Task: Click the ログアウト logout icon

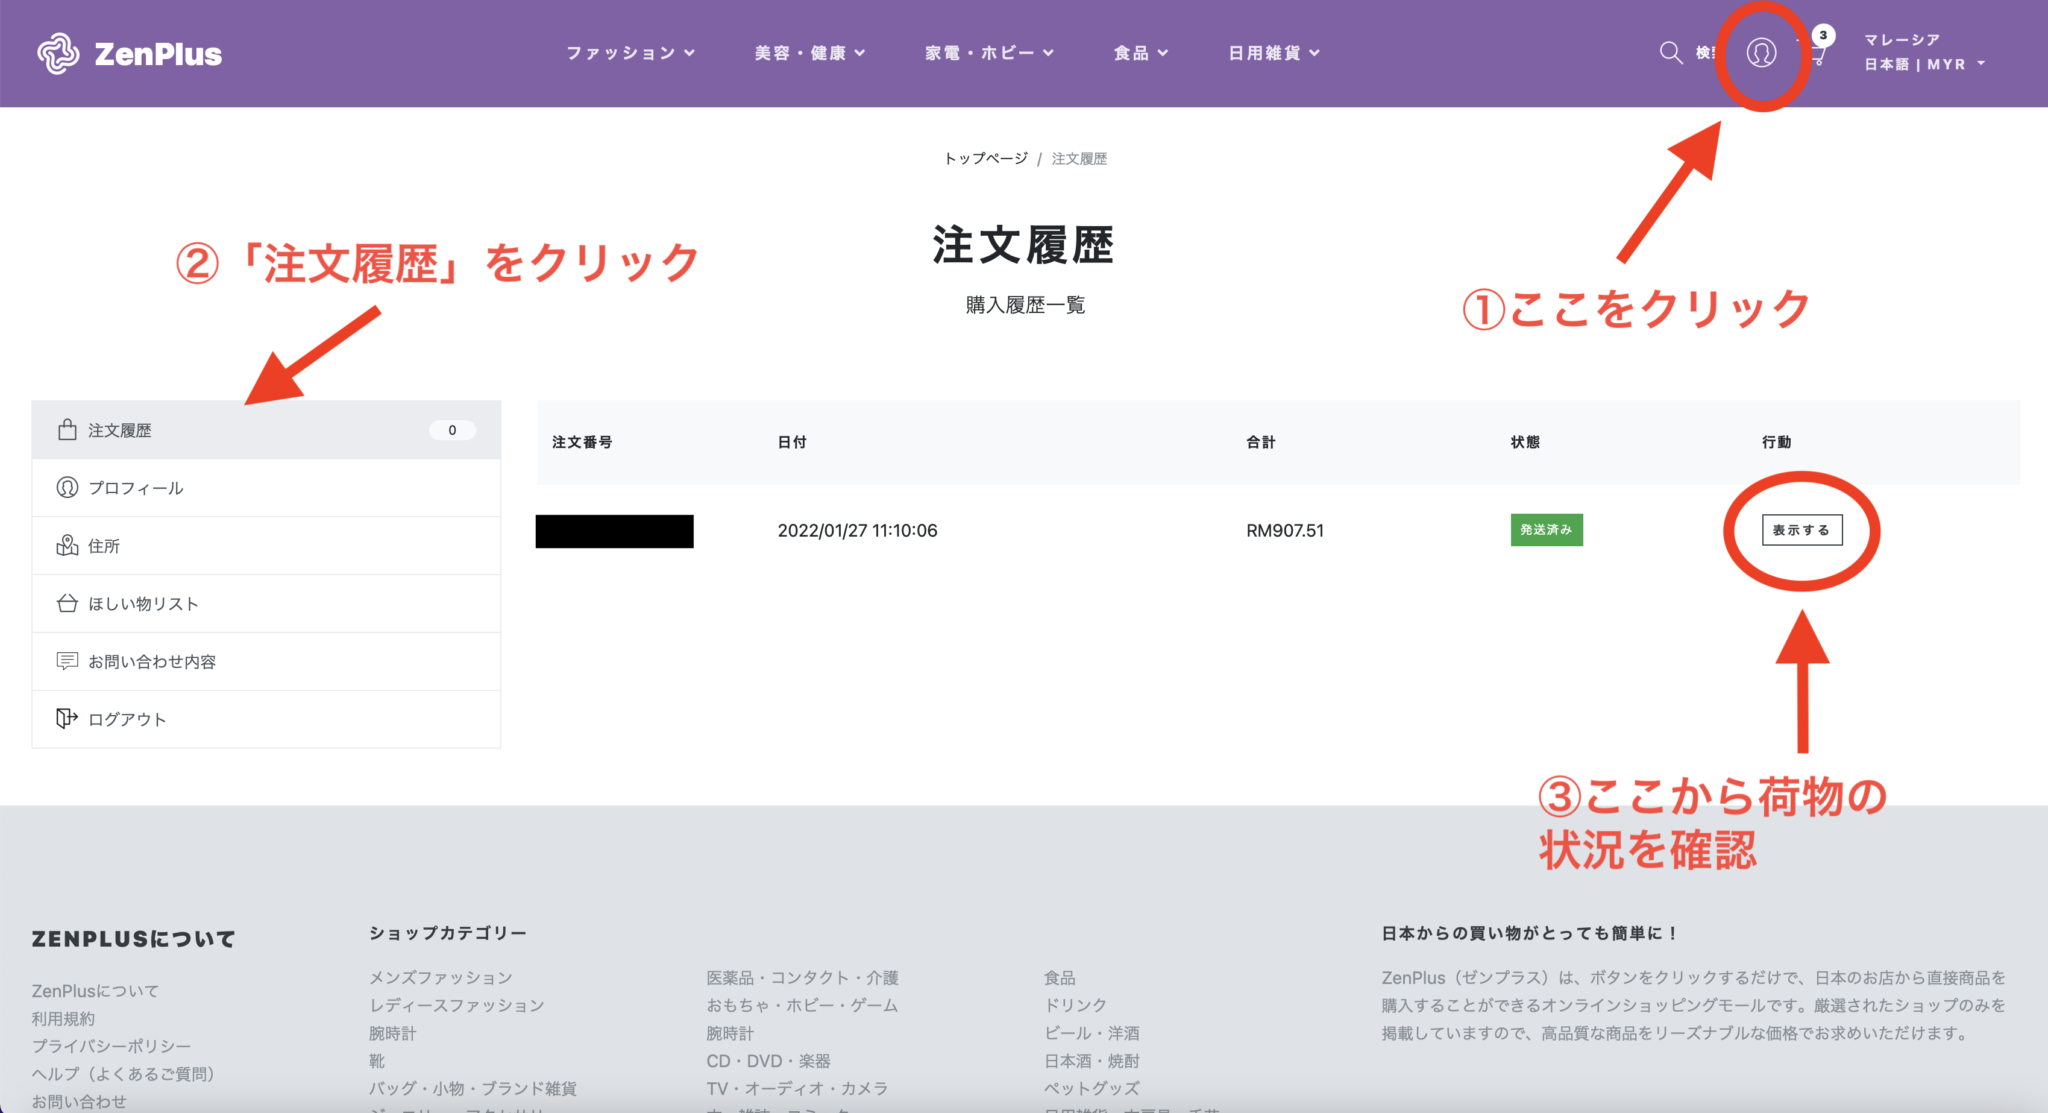Action: pos(66,718)
